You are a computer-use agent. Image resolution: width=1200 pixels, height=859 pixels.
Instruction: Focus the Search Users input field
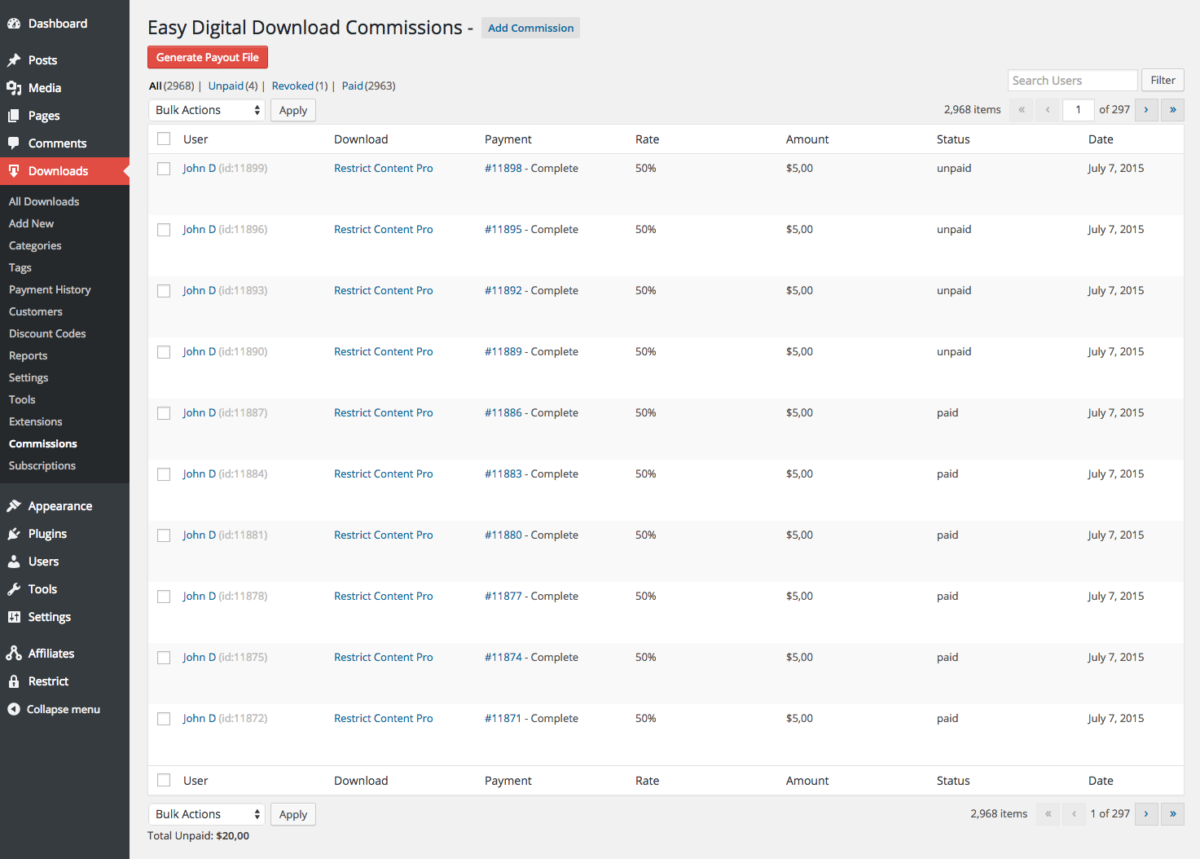click(1072, 80)
